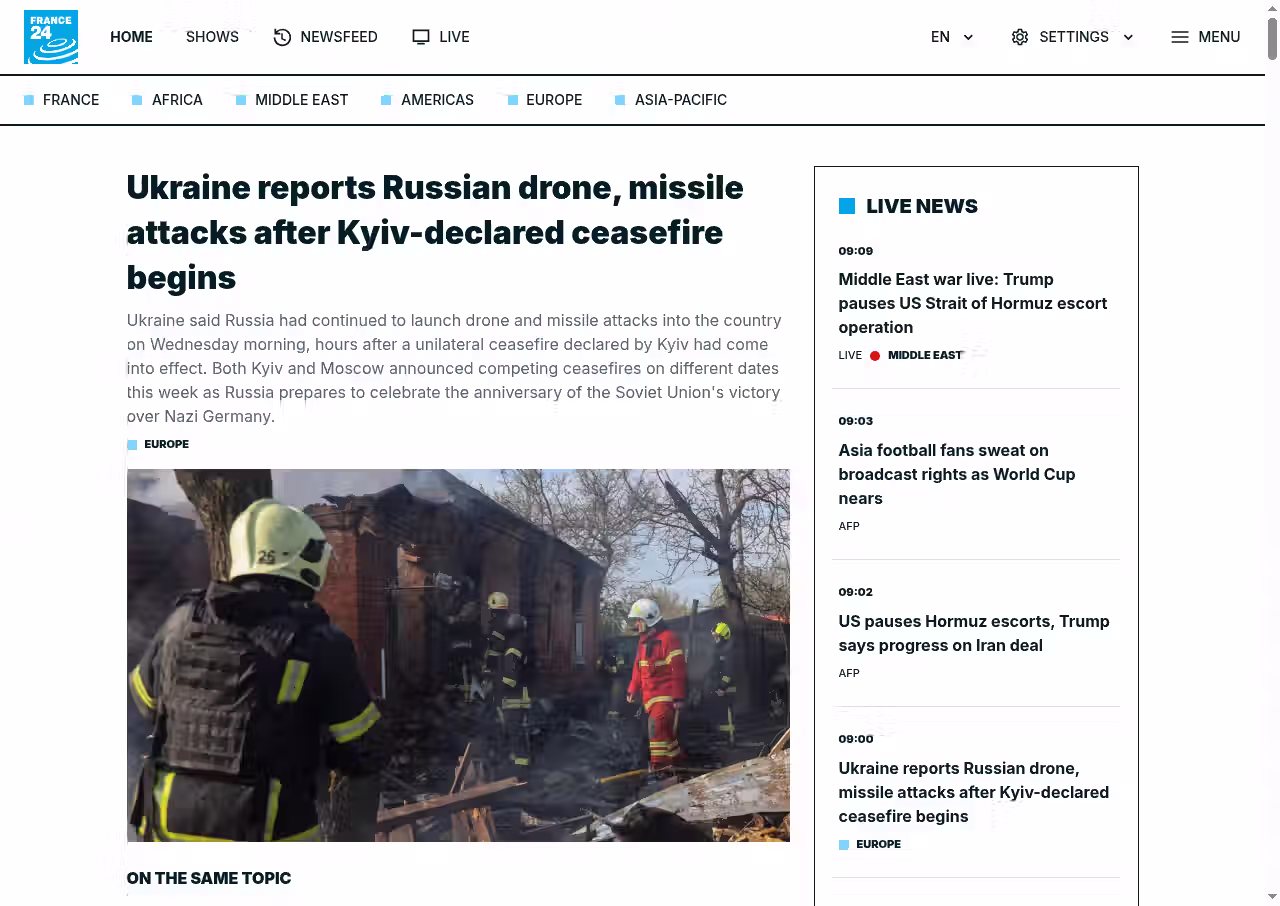Viewport: 1280px width, 906px height.
Task: Click the blue square beside Africa
Action: (137, 100)
